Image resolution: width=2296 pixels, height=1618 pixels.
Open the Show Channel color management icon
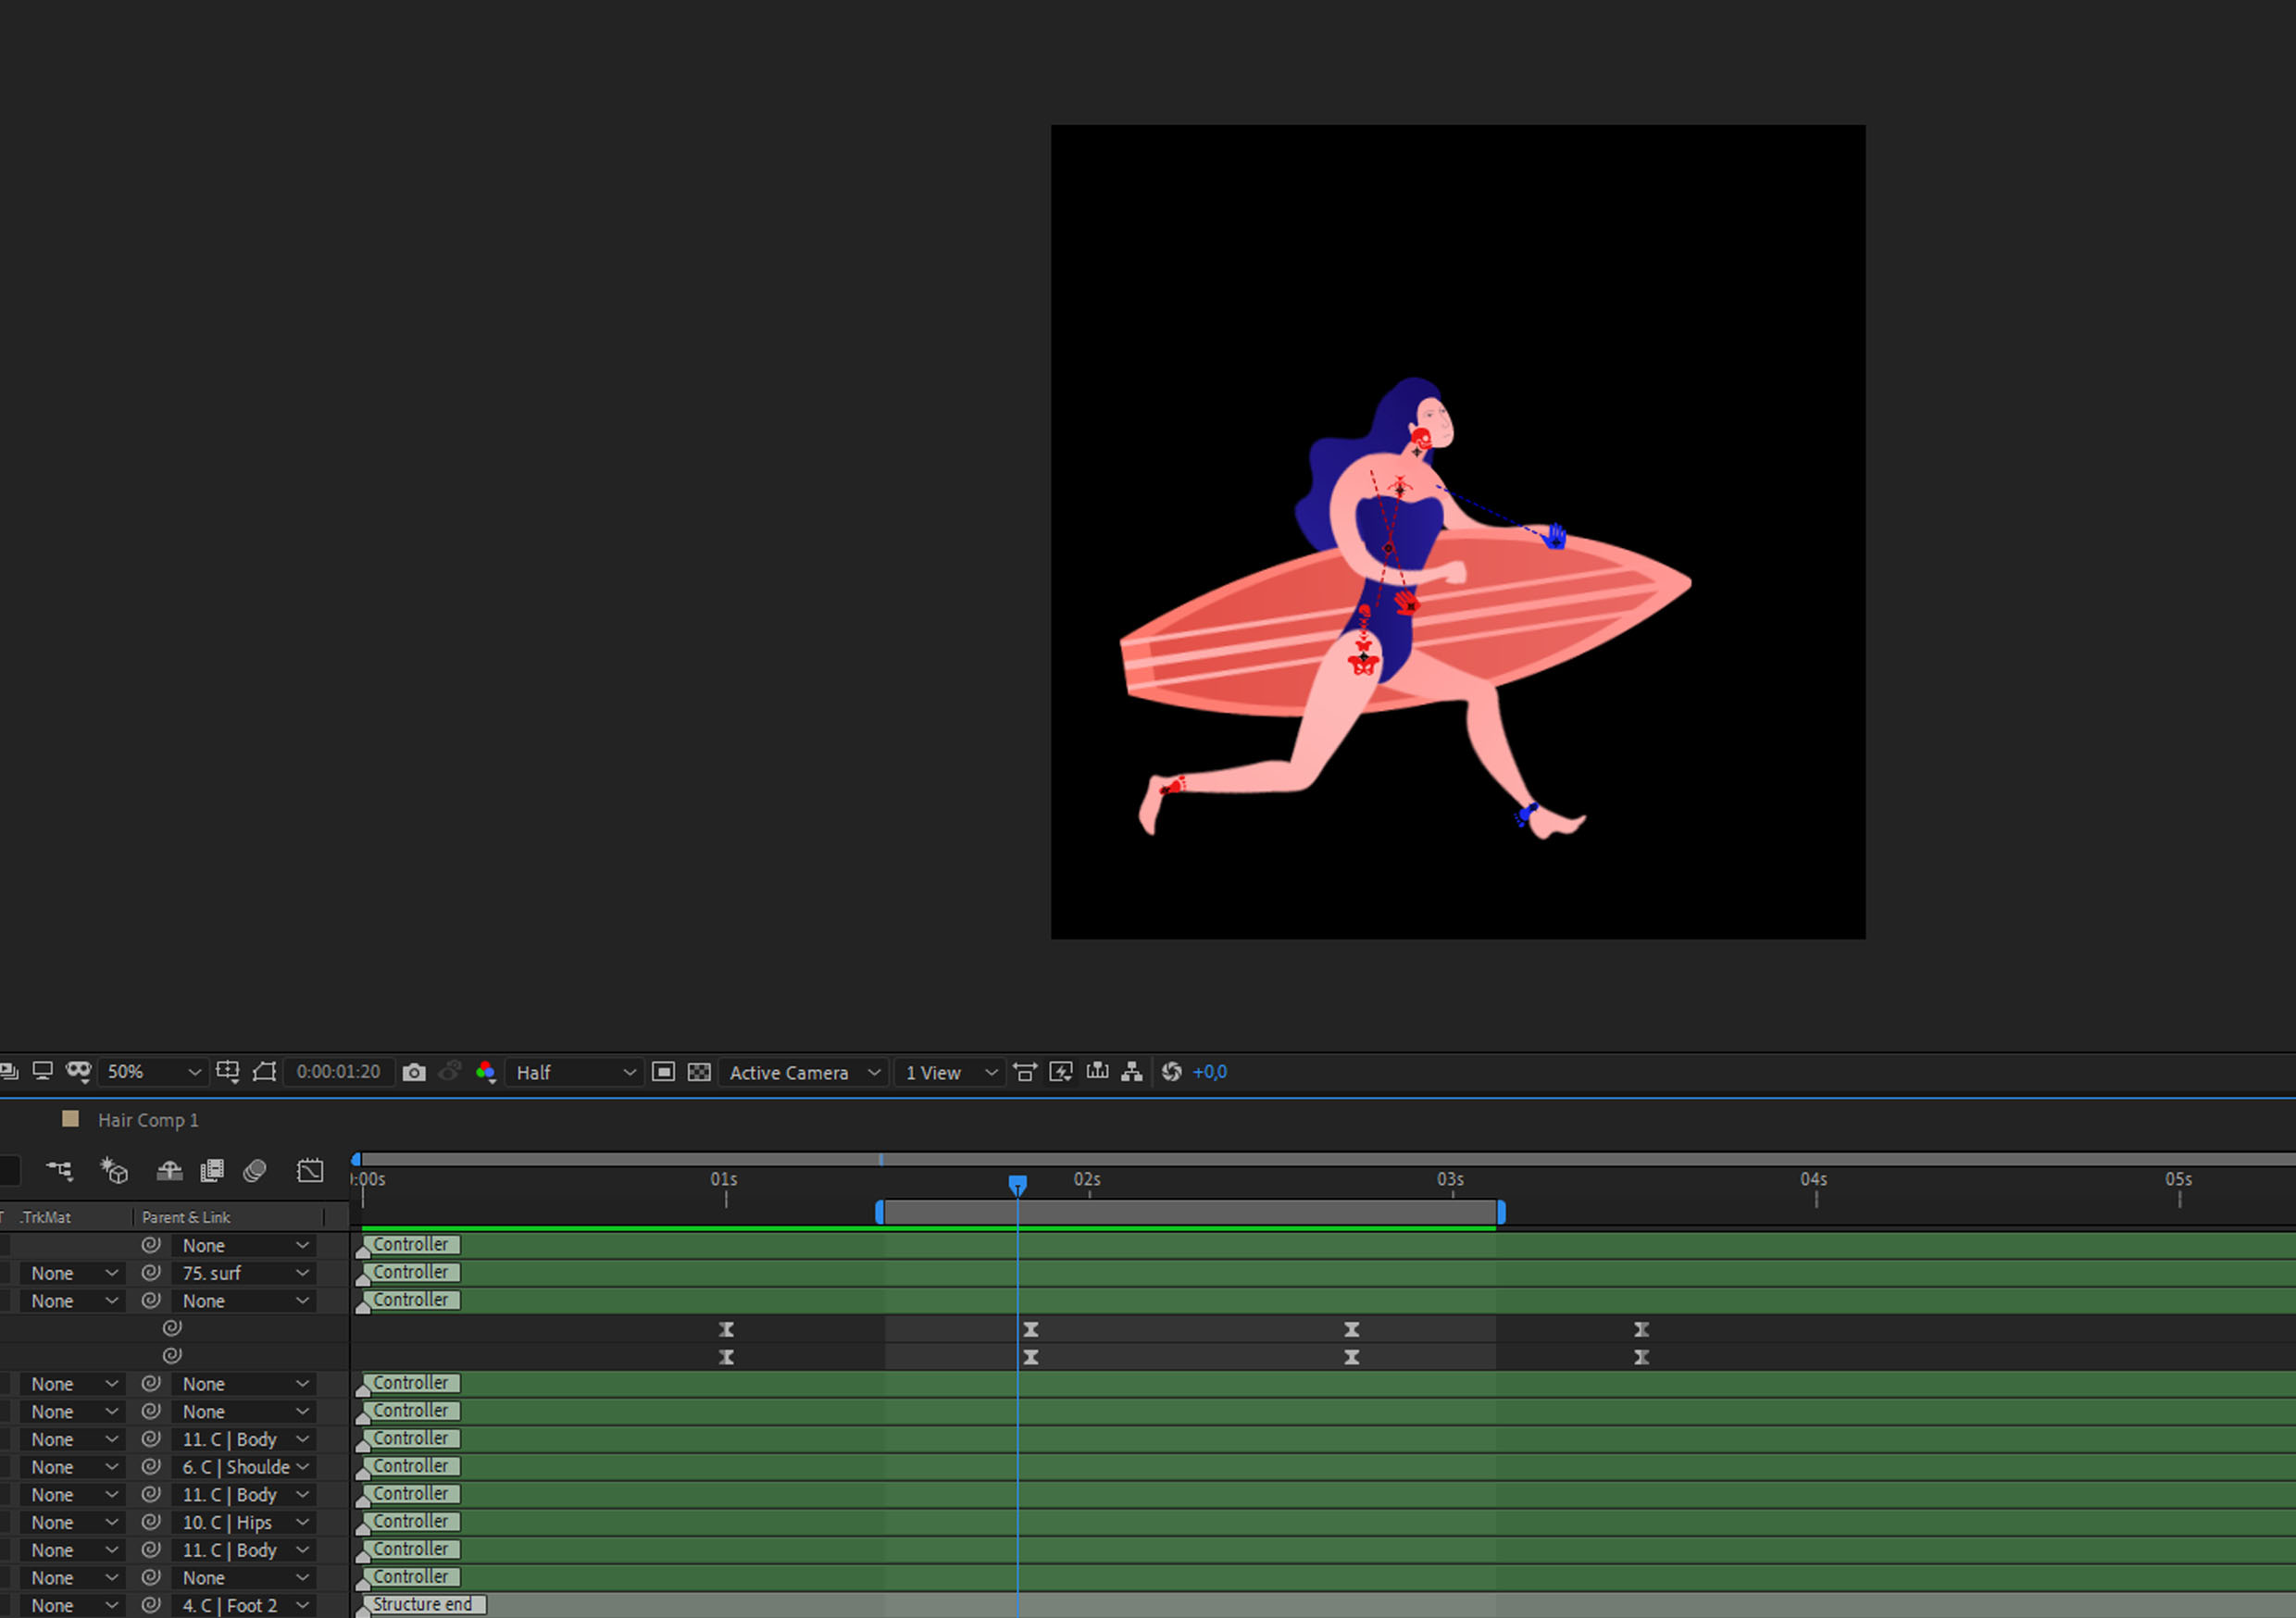point(486,1072)
